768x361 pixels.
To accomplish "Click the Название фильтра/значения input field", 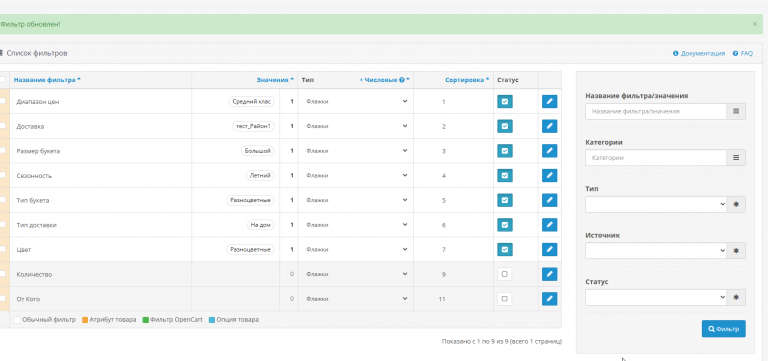I will click(x=656, y=111).
